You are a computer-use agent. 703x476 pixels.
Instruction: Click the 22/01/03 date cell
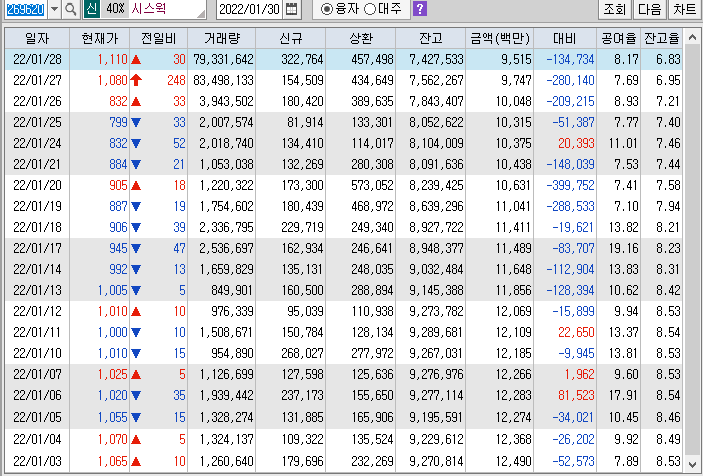(x=37, y=461)
